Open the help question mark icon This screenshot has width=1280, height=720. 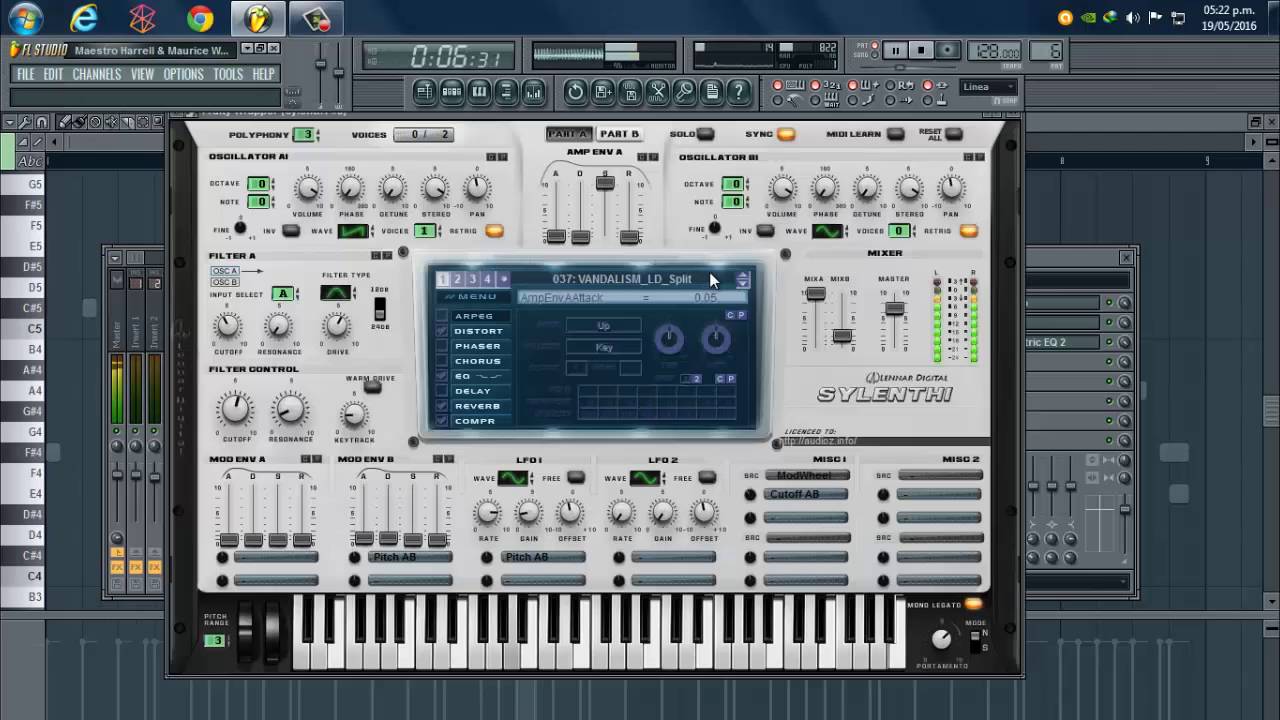coord(738,92)
